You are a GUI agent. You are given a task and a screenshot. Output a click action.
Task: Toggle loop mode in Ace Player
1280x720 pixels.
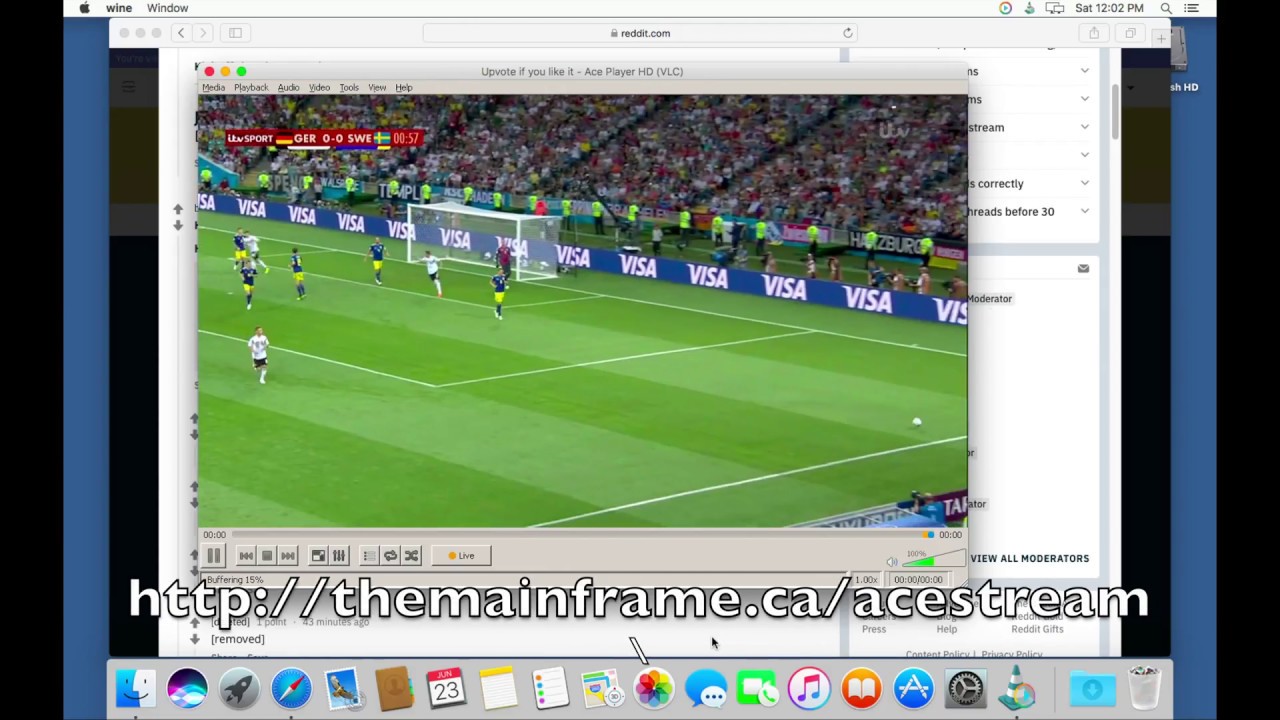390,556
